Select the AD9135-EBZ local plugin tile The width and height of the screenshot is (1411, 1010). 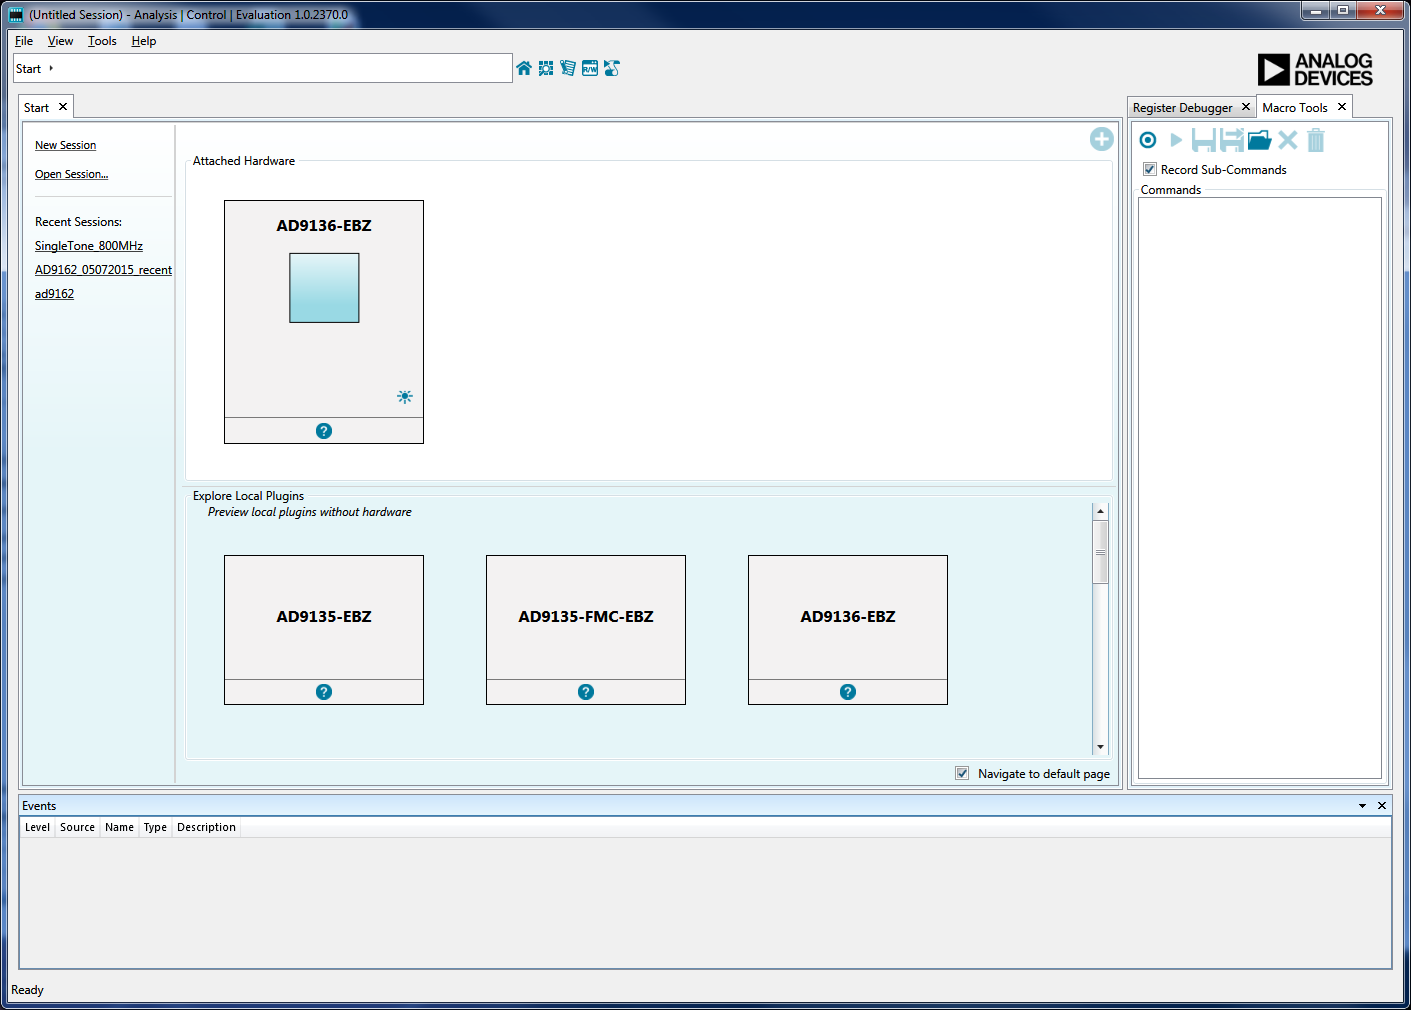pos(324,617)
